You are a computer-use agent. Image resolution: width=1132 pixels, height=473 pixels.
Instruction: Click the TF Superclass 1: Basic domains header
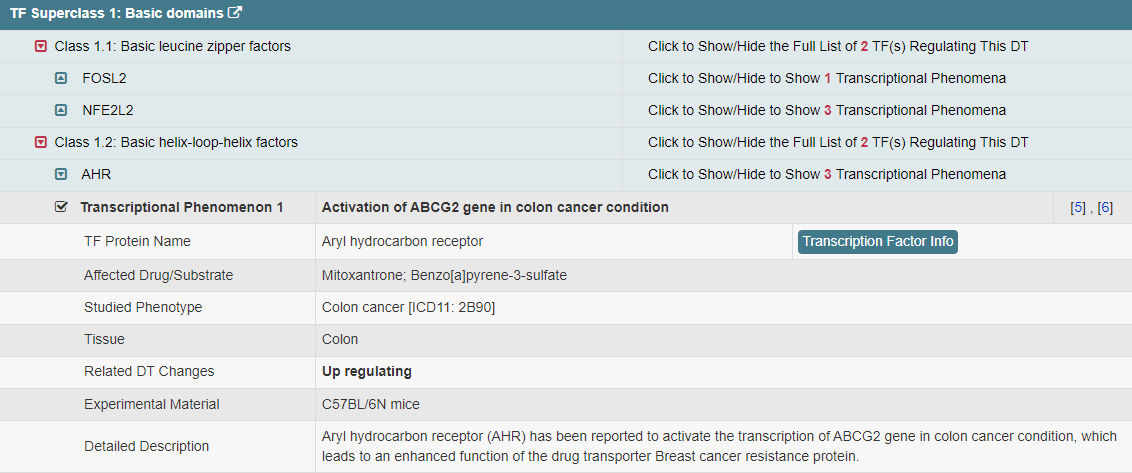tap(118, 14)
